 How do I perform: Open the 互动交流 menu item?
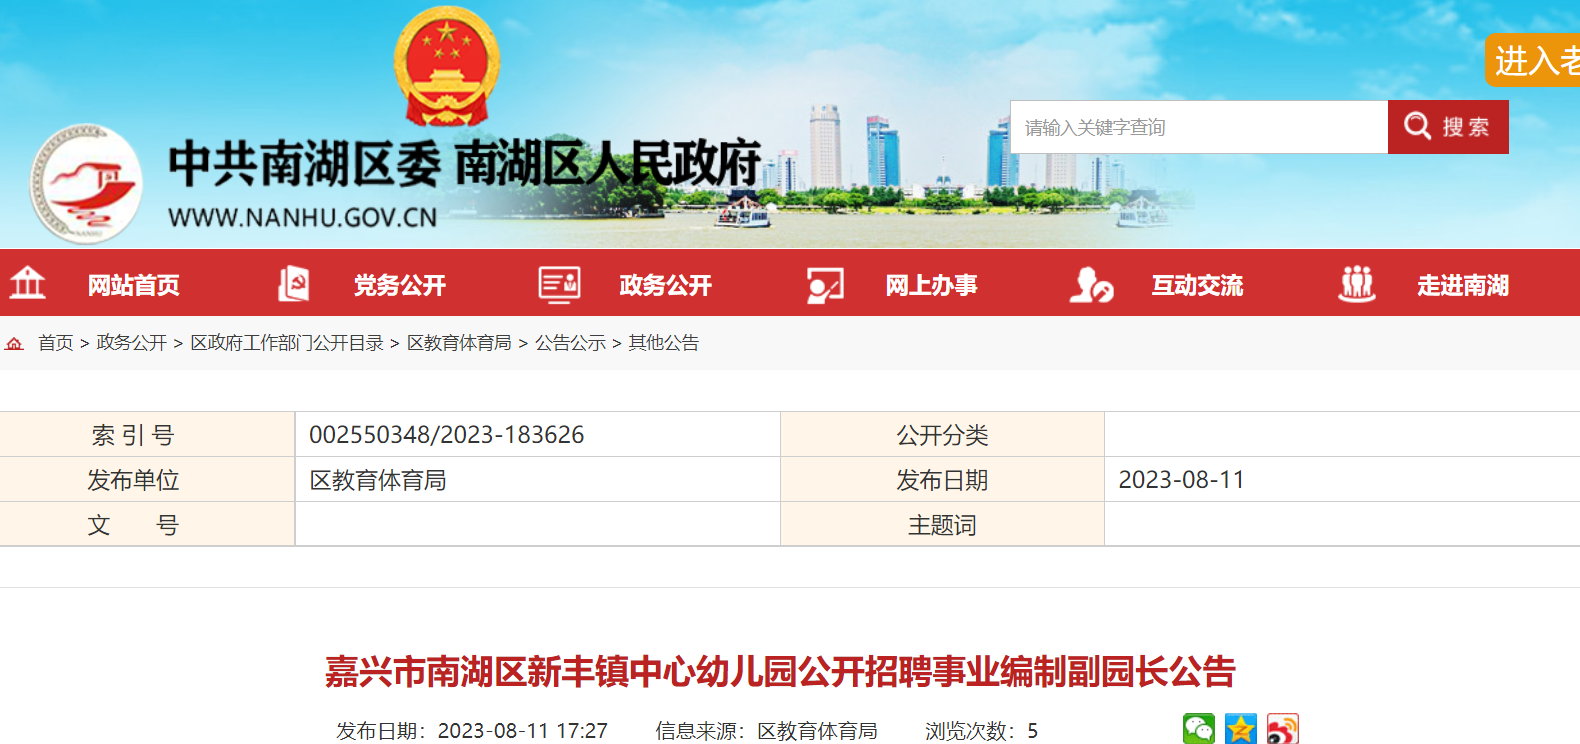click(1198, 285)
